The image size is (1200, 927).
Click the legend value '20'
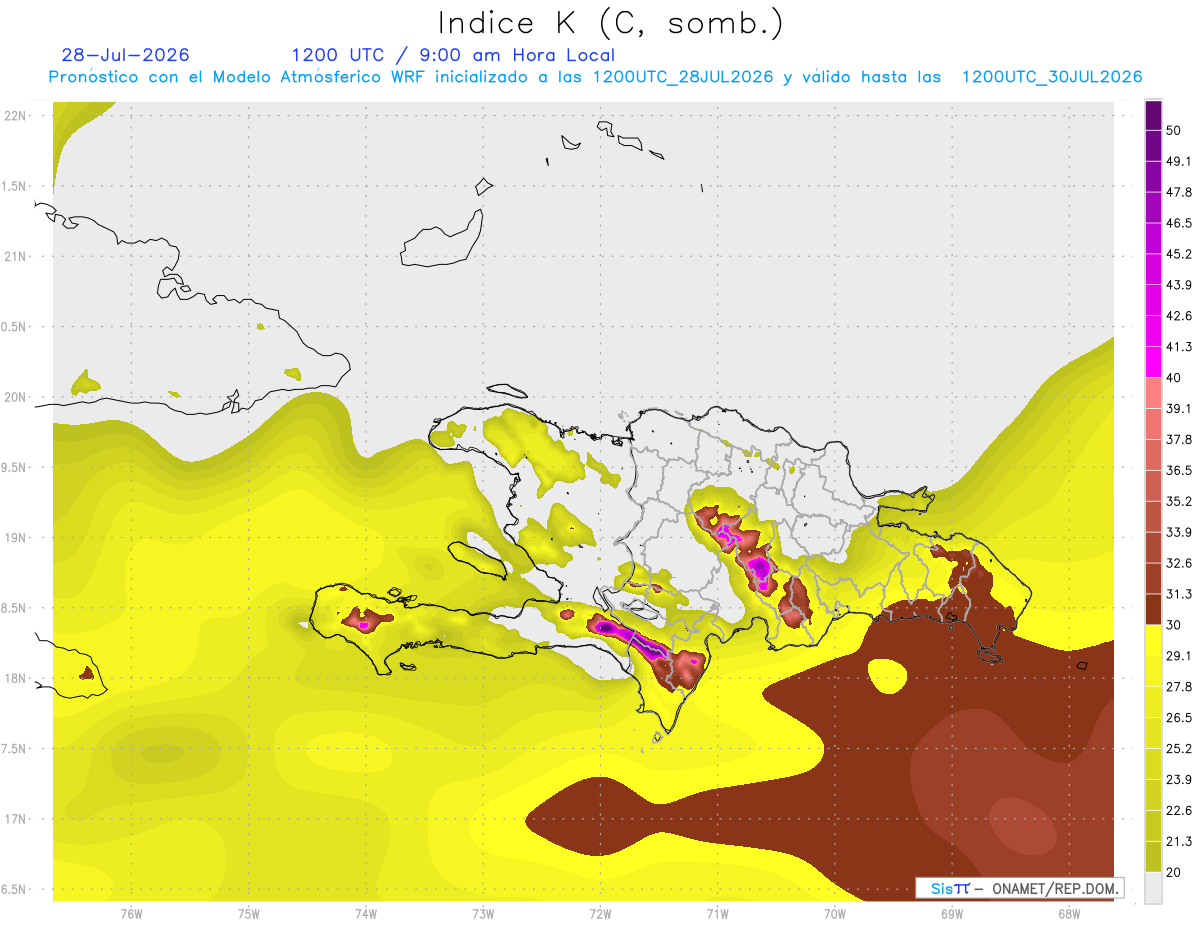(x=1174, y=873)
